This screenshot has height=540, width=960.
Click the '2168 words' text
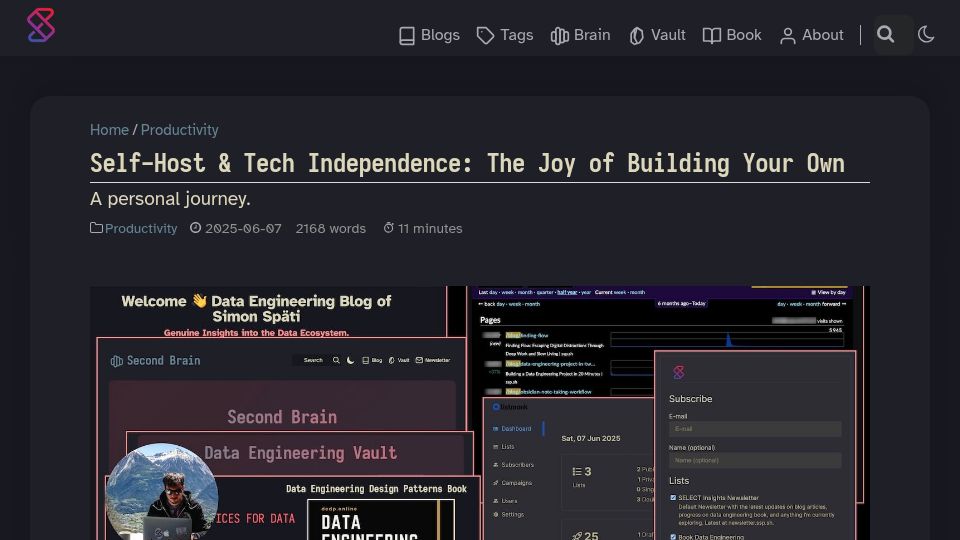331,228
